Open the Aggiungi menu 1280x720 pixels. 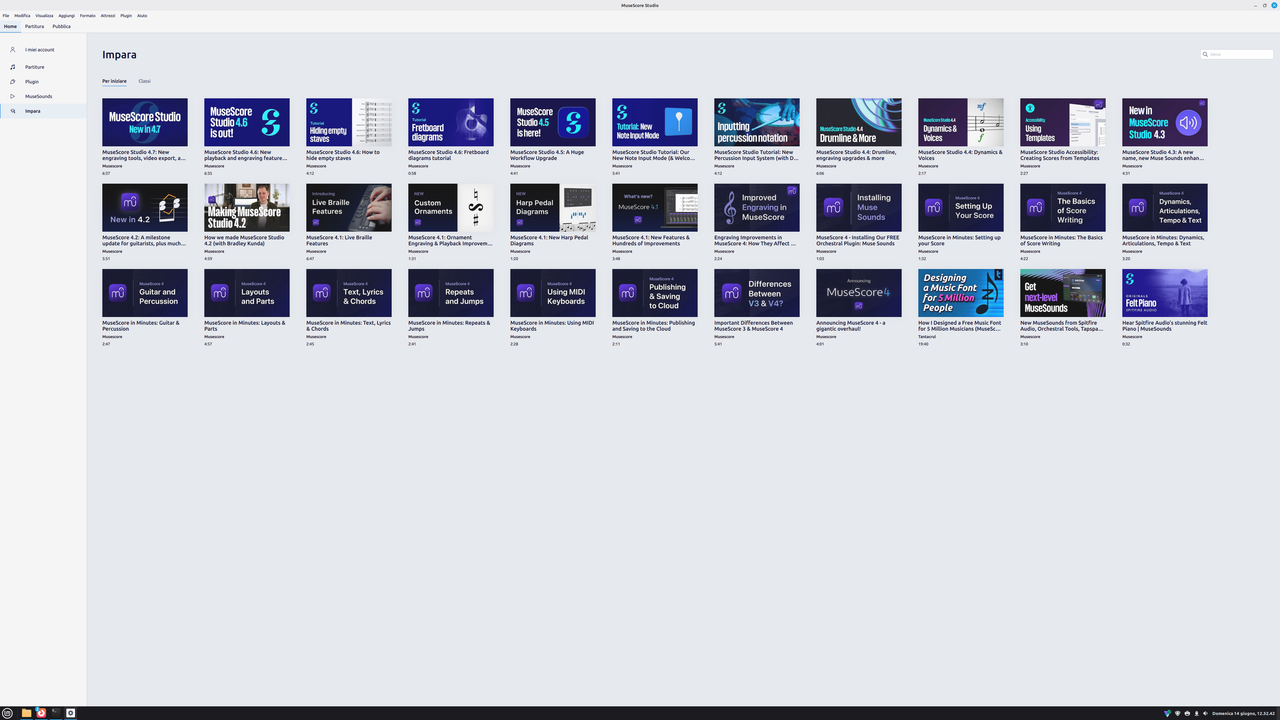coord(67,16)
